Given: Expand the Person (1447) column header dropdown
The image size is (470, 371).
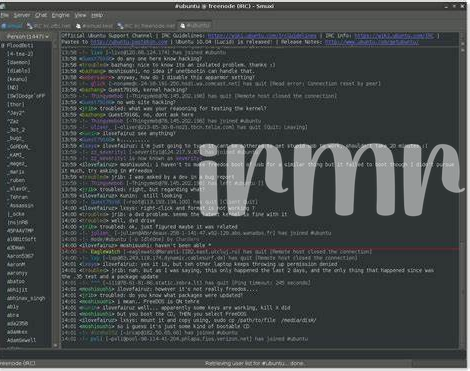Looking at the screenshot, I should click(28, 36).
